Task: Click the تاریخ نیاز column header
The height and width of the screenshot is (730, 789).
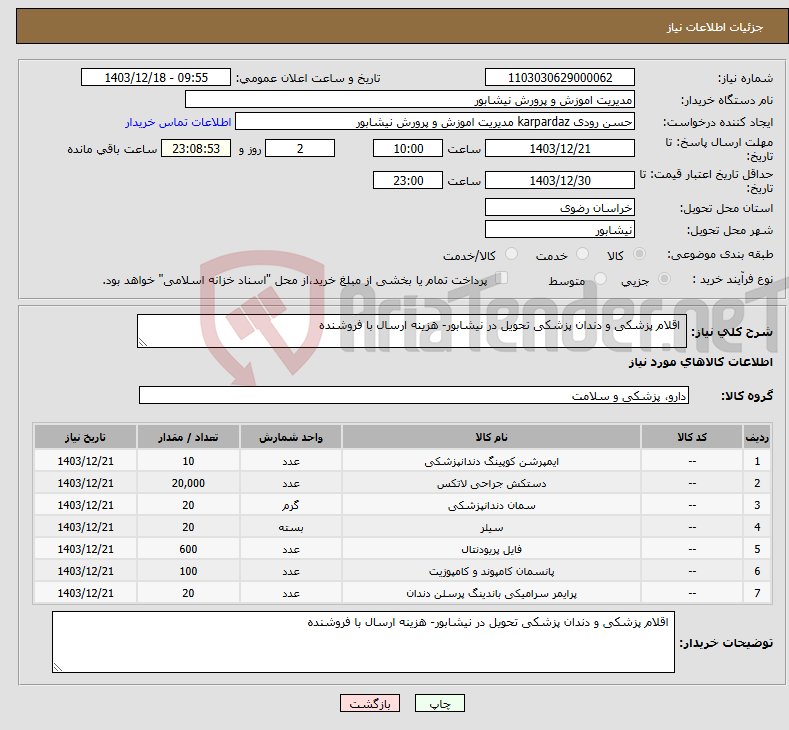Action: [x=86, y=437]
